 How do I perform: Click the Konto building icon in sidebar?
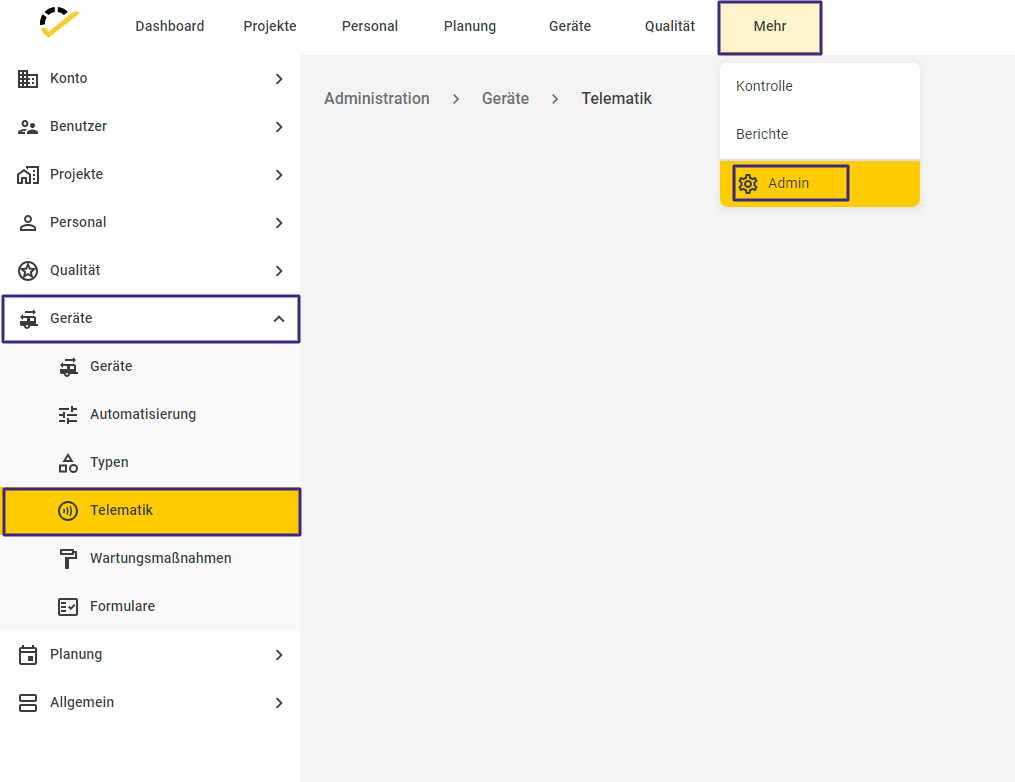coord(28,78)
